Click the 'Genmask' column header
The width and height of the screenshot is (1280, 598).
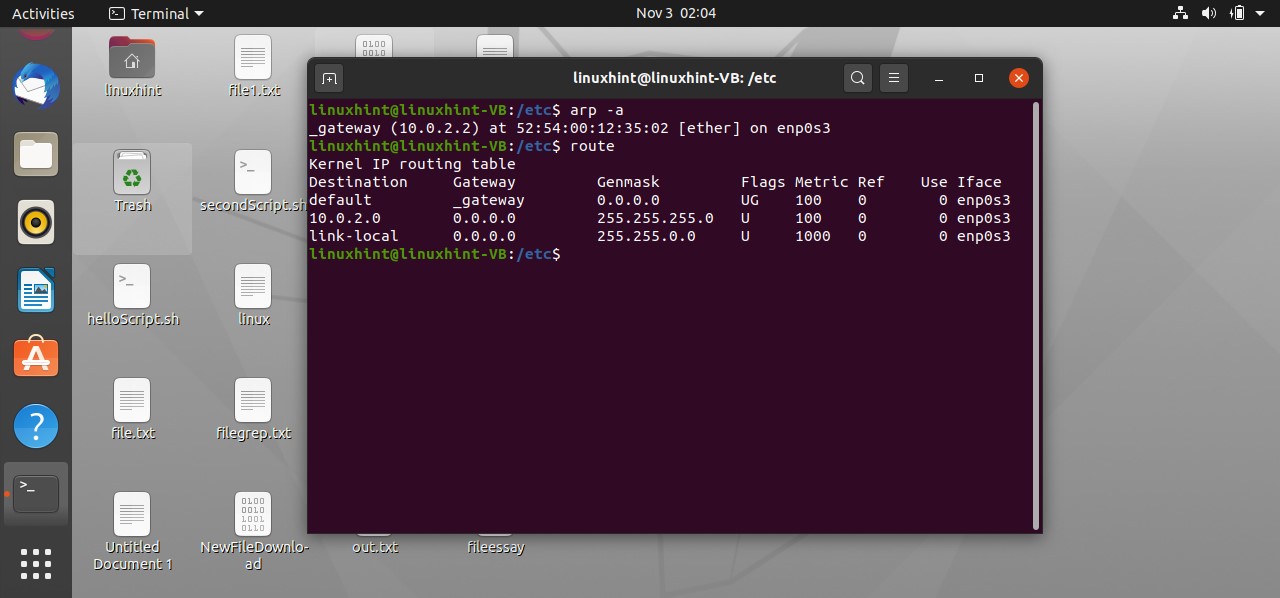[x=628, y=182]
